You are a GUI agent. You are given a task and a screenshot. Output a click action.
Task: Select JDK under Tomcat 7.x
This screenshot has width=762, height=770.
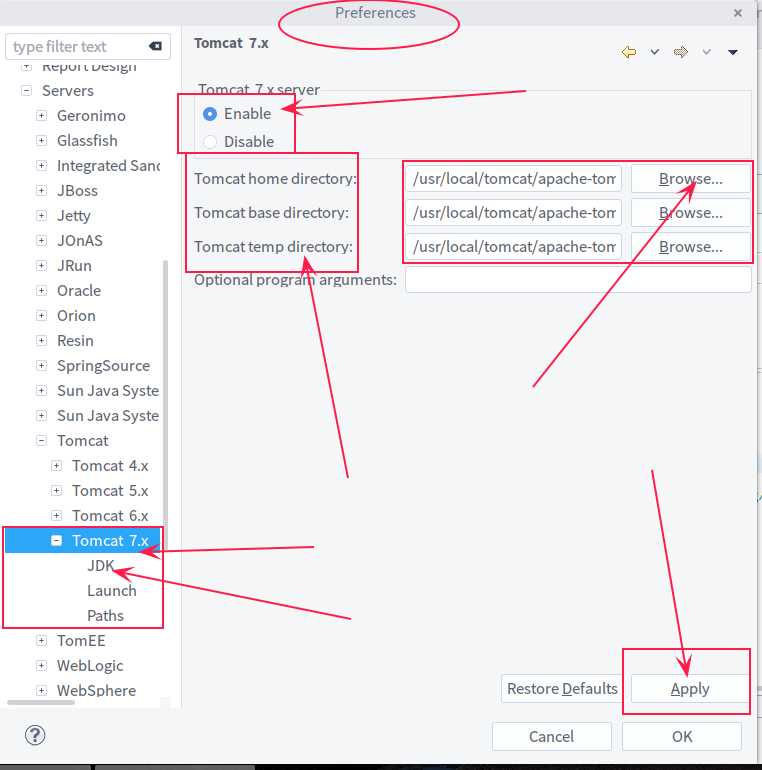pyautogui.click(x=101, y=566)
